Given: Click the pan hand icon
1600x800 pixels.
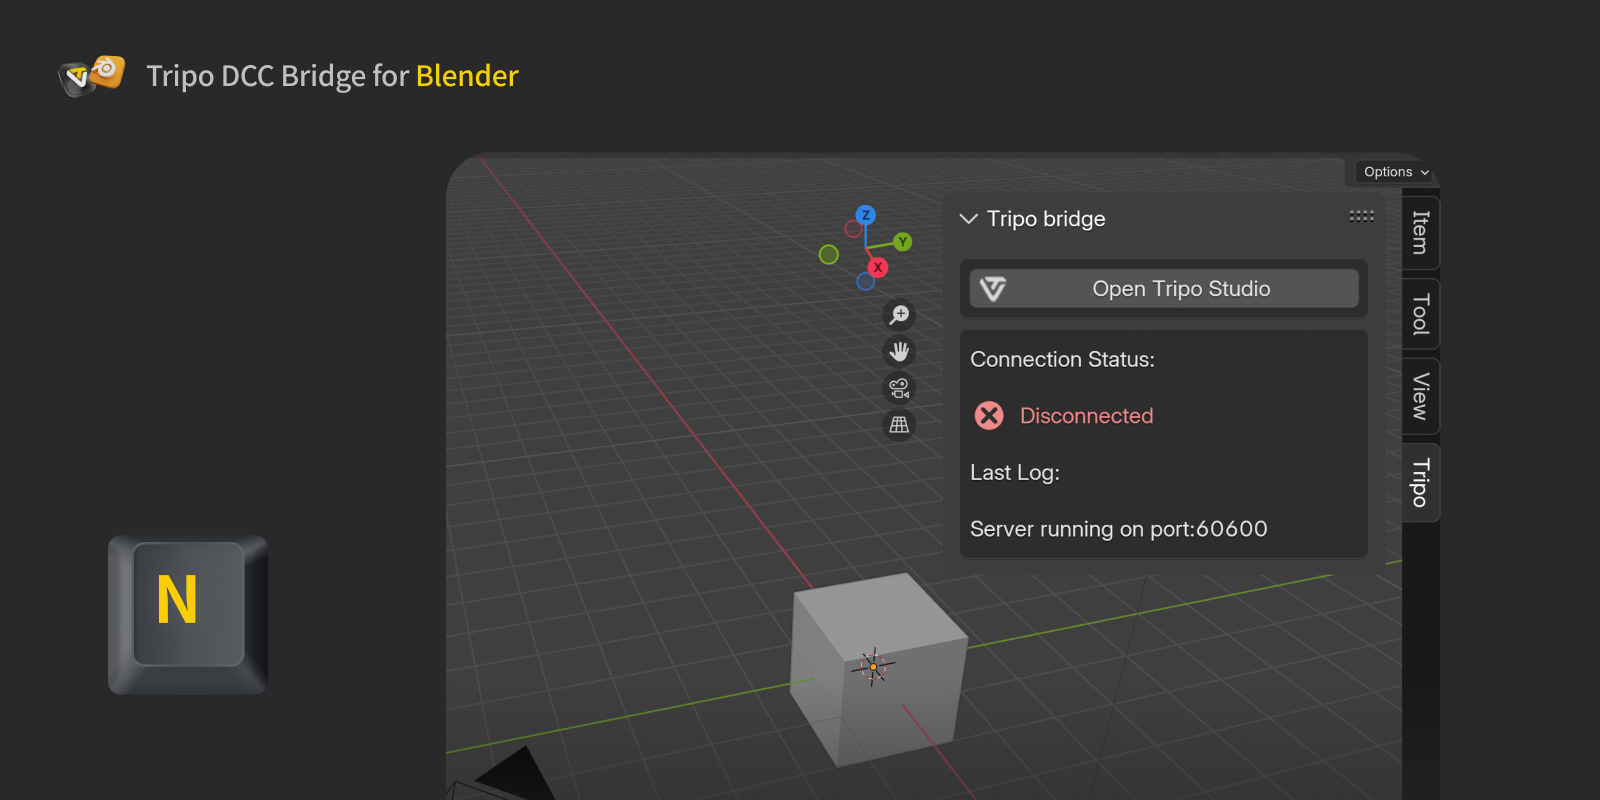Looking at the screenshot, I should point(899,351).
